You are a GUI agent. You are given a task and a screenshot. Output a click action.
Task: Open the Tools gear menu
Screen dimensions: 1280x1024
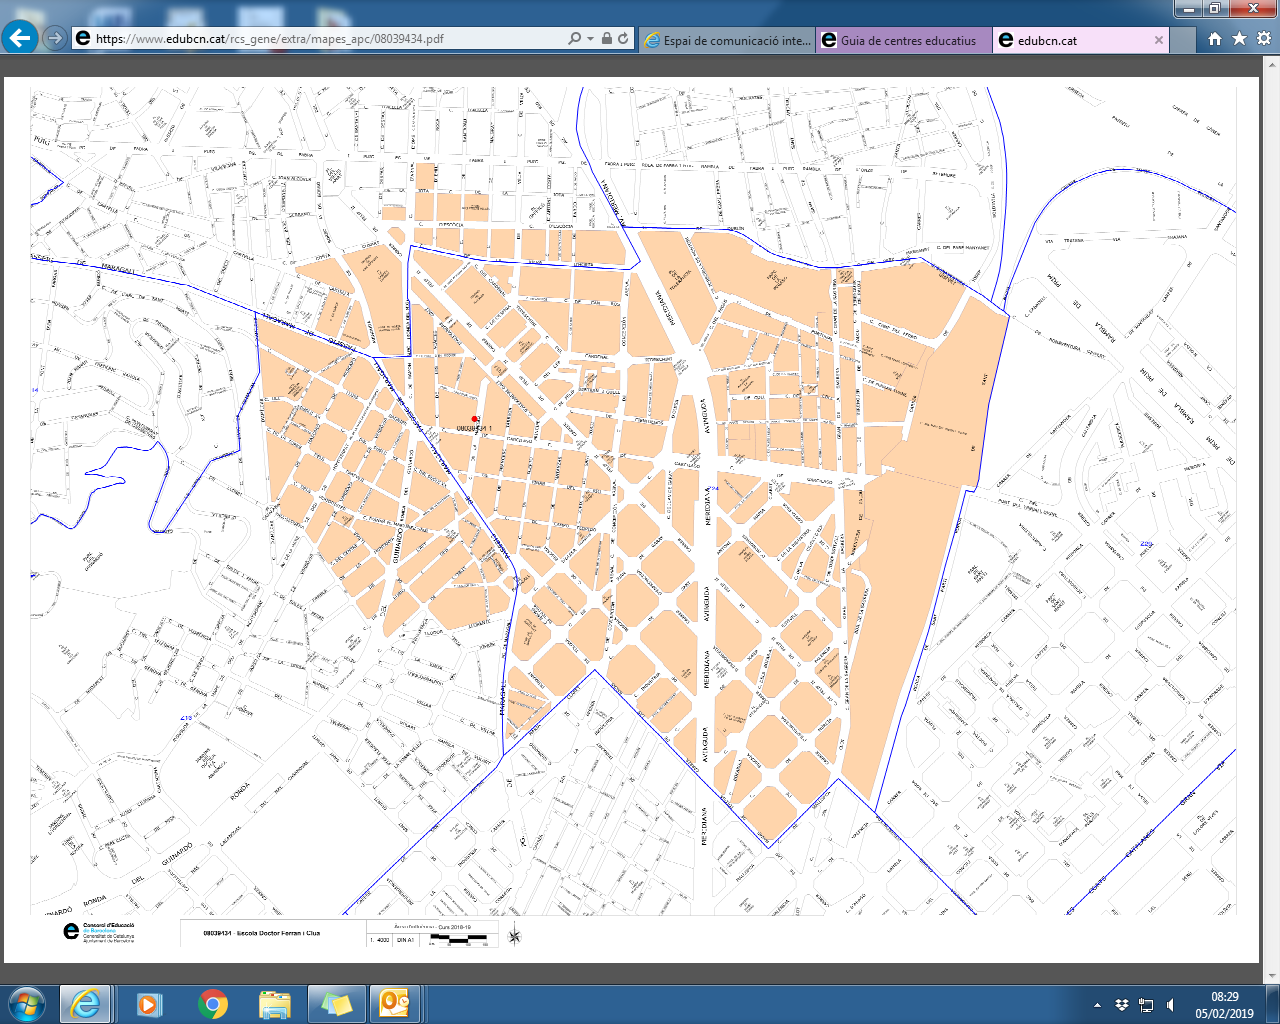tap(1263, 39)
